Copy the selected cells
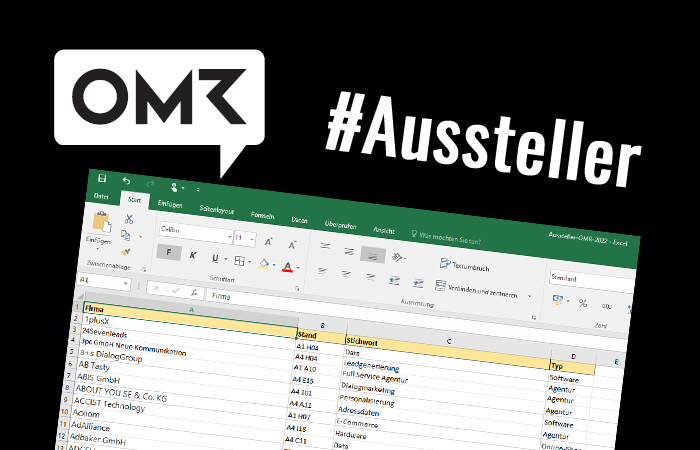The height and width of the screenshot is (450, 700). click(126, 235)
